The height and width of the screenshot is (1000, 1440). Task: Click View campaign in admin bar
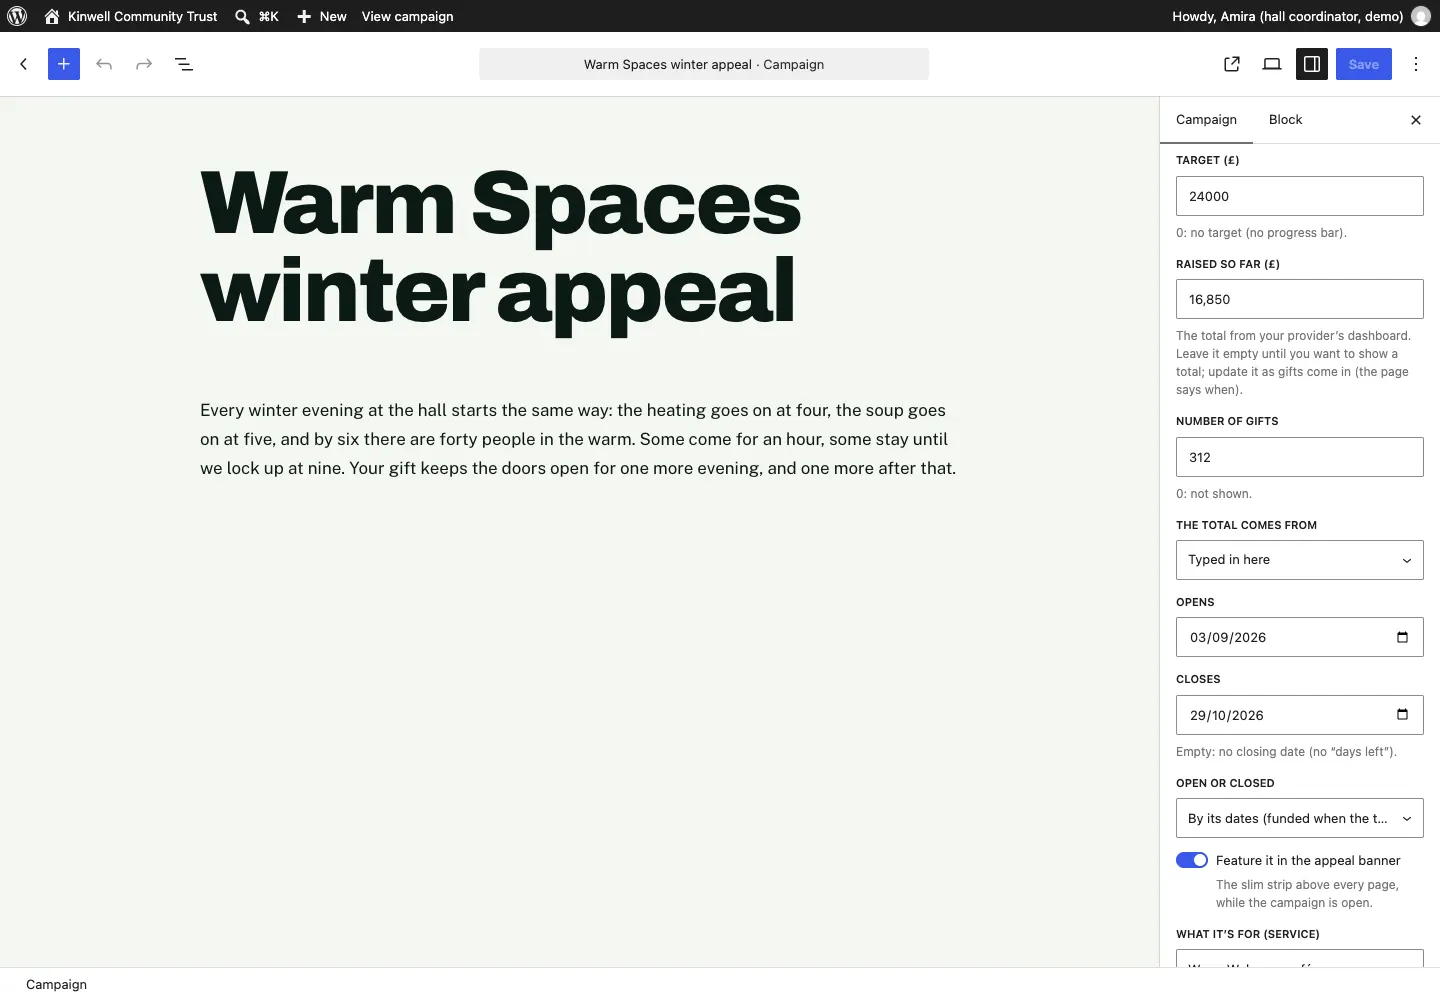(407, 16)
